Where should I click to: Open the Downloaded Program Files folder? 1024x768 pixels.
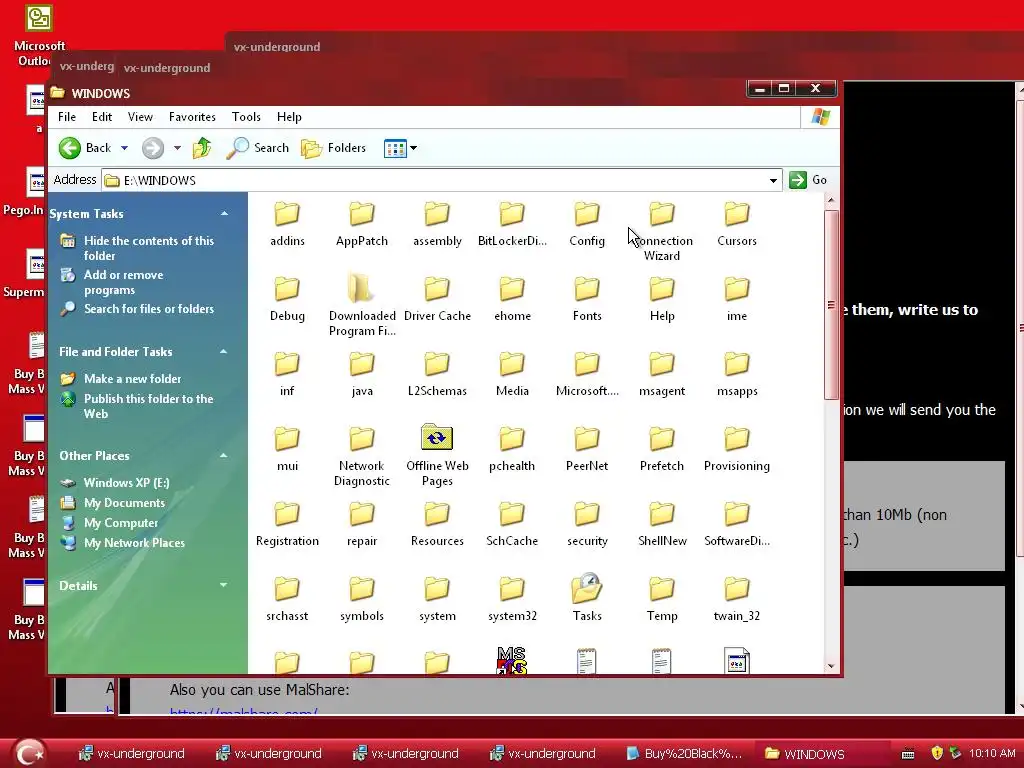[362, 306]
